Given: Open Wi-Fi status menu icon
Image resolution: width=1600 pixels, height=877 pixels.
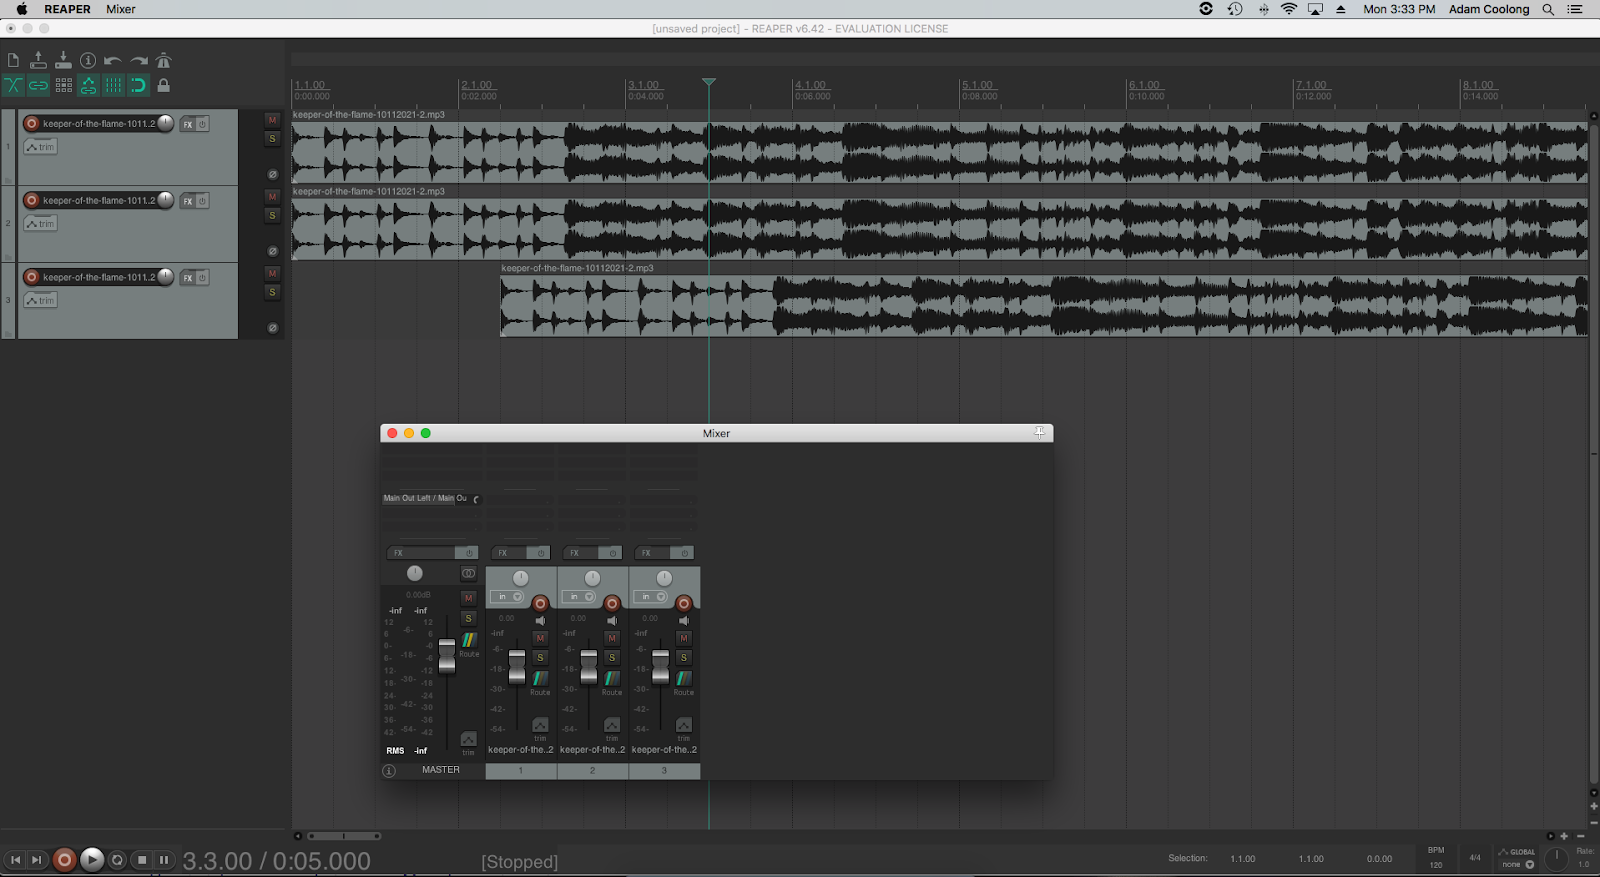Looking at the screenshot, I should 1289,9.
